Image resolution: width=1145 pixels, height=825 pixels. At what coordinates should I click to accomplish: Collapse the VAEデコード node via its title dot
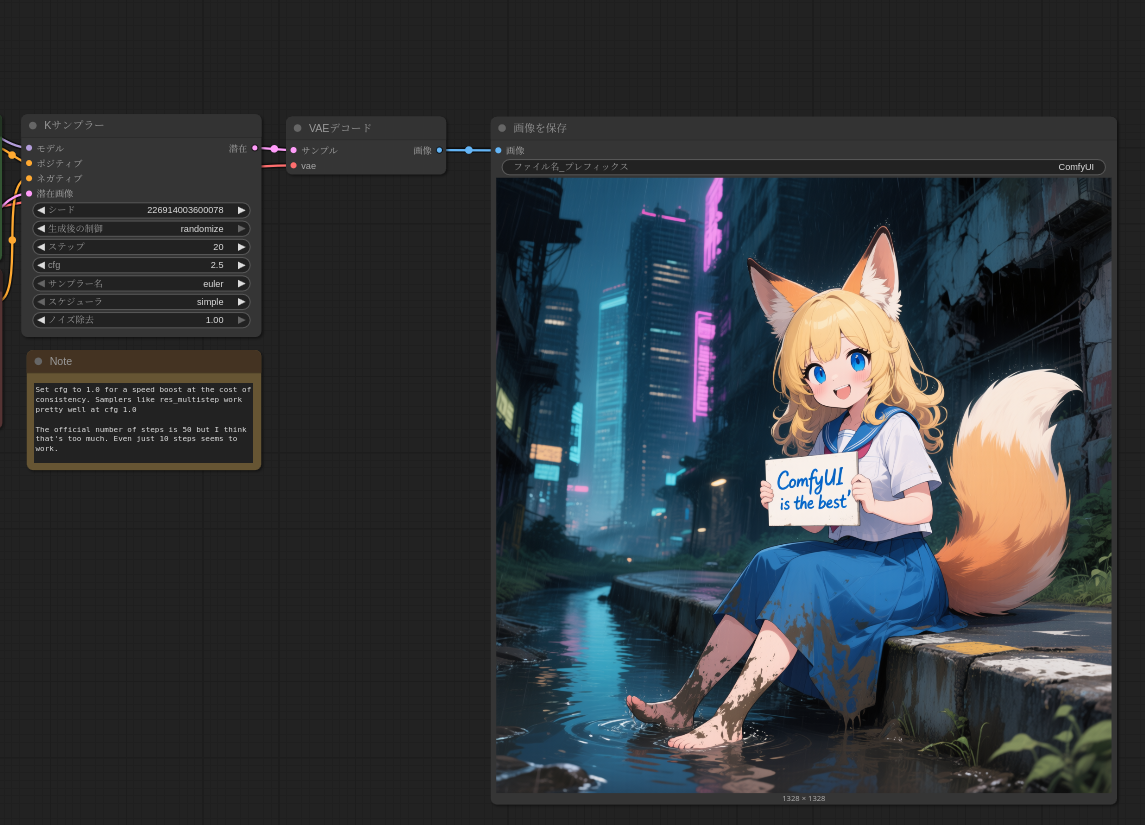tap(297, 128)
